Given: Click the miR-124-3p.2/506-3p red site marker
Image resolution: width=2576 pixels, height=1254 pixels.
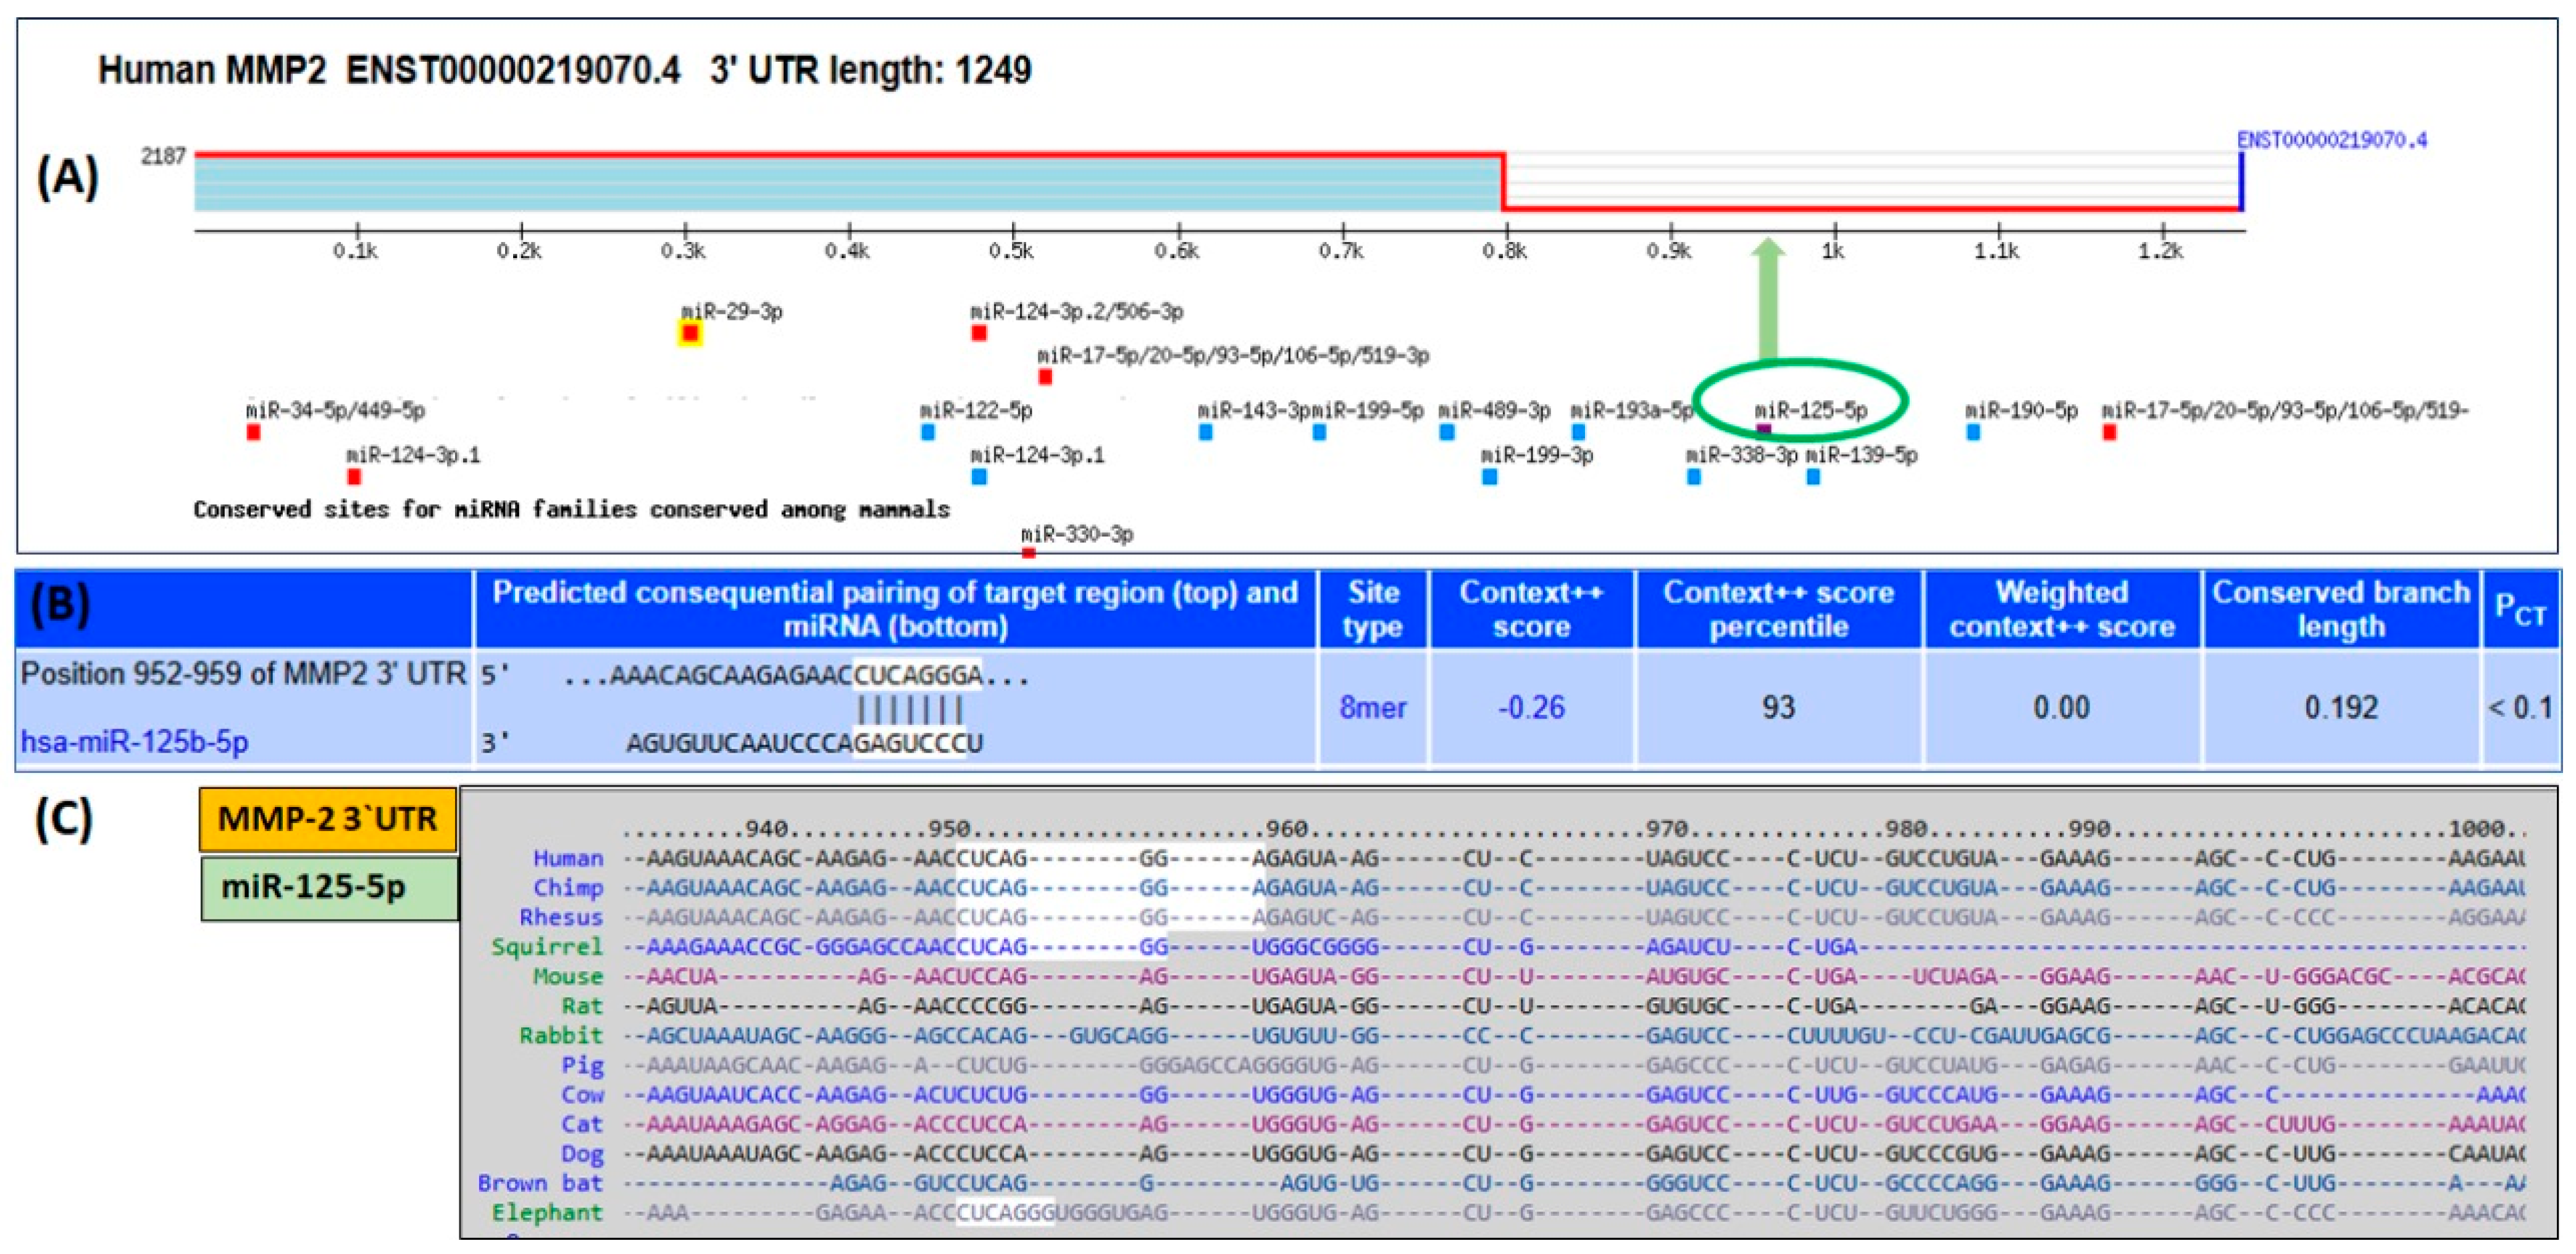Looking at the screenshot, I should (979, 333).
